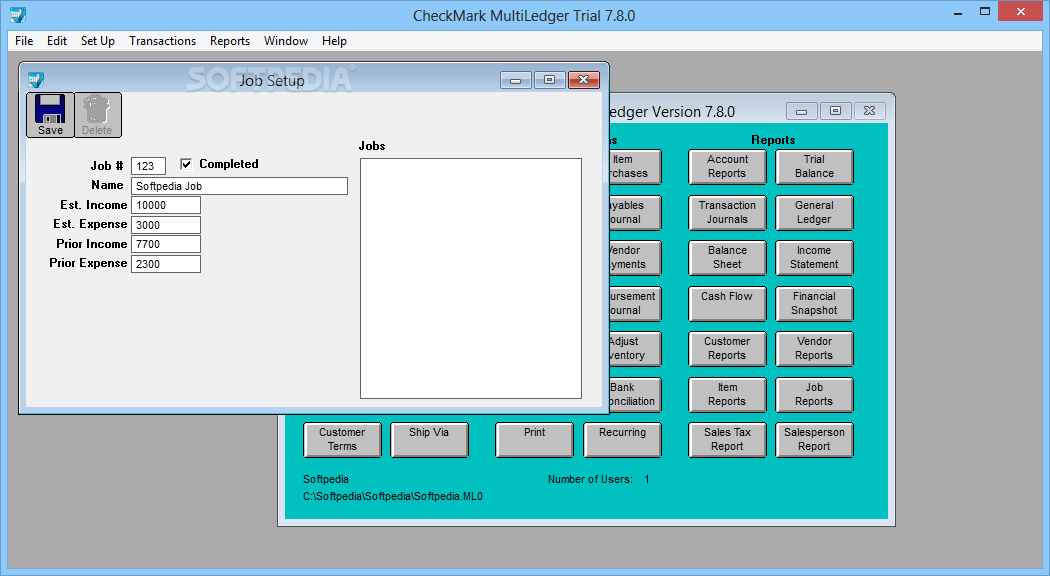Click the Prior Expense field
Viewport: 1050px width, 576px height.
[x=165, y=264]
